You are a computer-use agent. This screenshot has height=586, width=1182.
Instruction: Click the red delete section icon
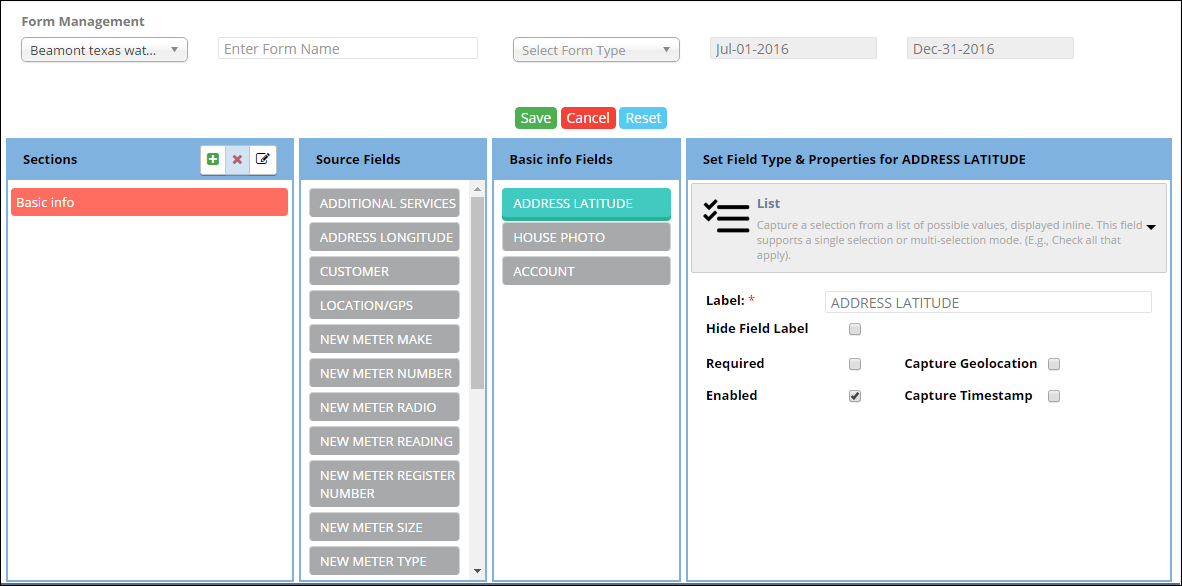coord(237,159)
